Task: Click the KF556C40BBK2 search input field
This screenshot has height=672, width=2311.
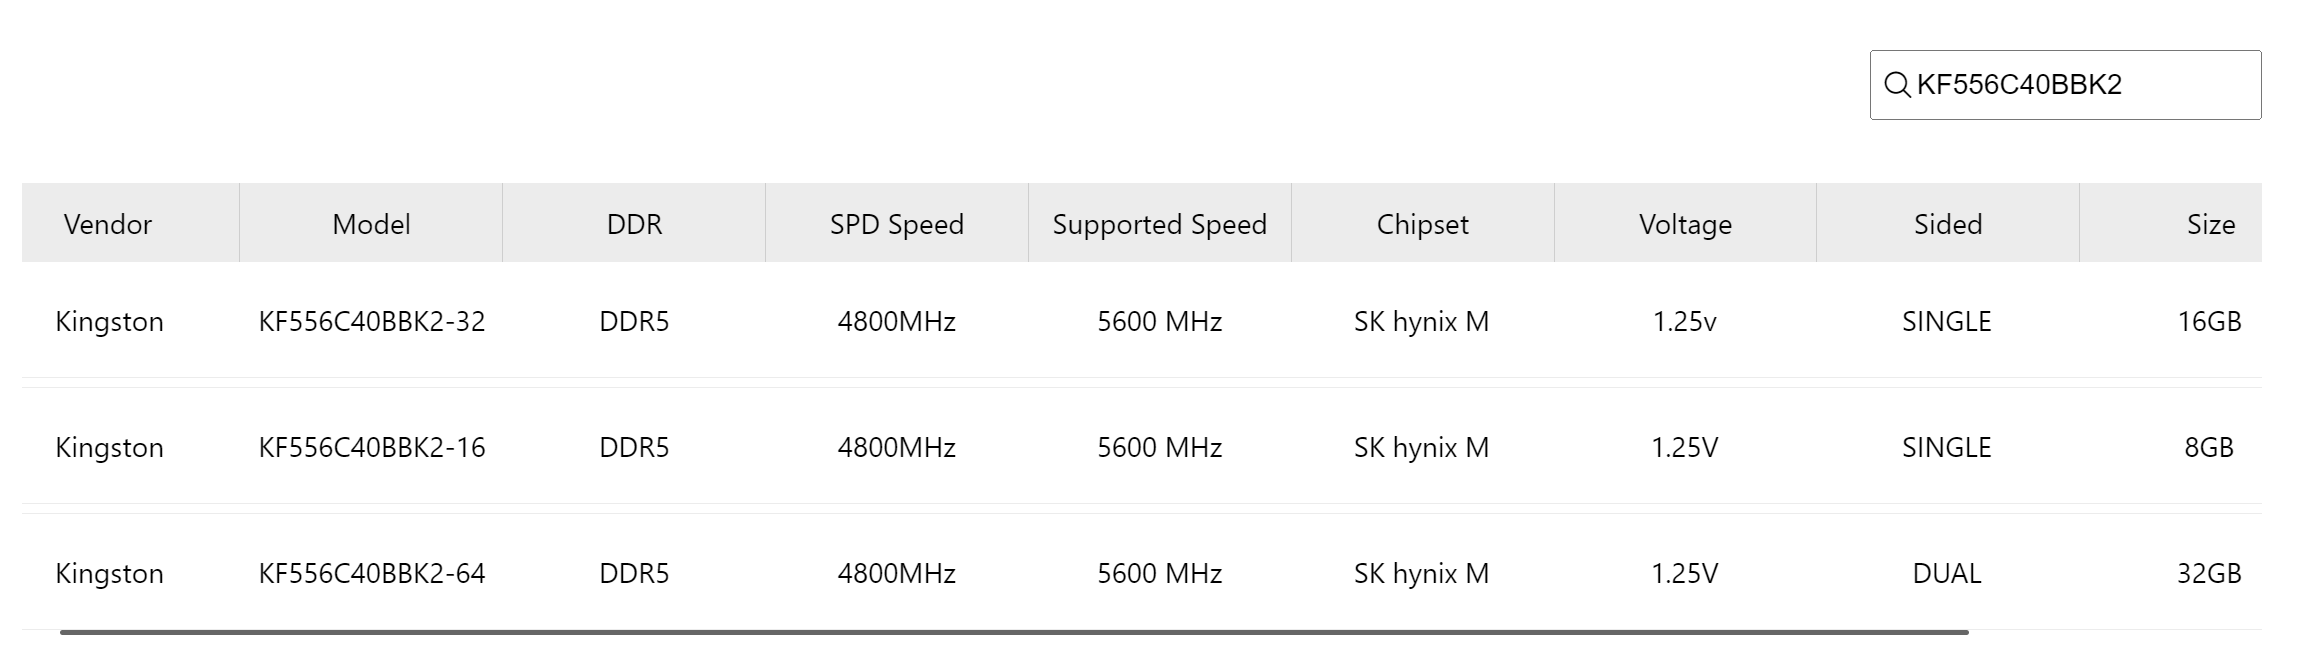Action: click(2080, 85)
